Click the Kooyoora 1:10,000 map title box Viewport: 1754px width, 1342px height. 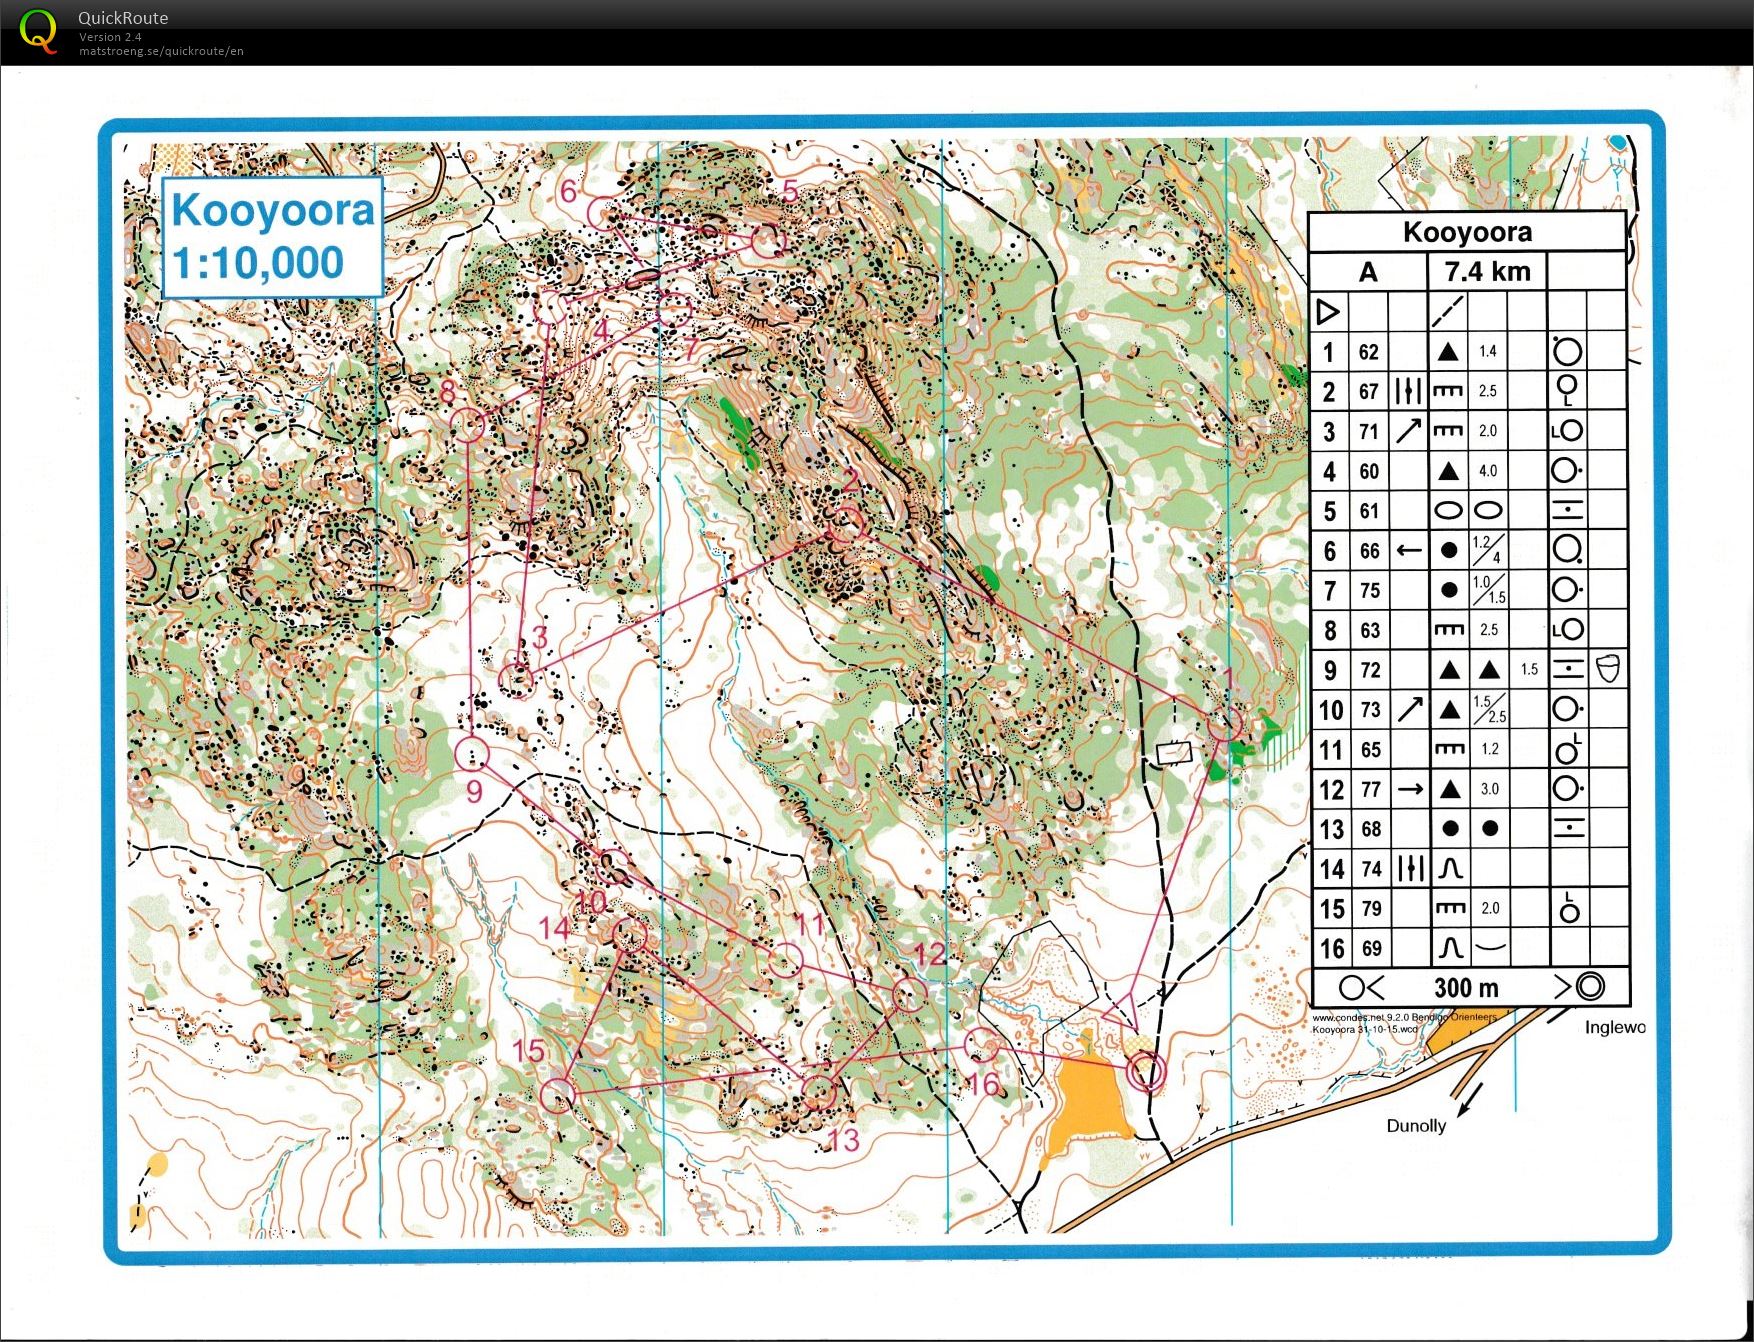click(272, 237)
